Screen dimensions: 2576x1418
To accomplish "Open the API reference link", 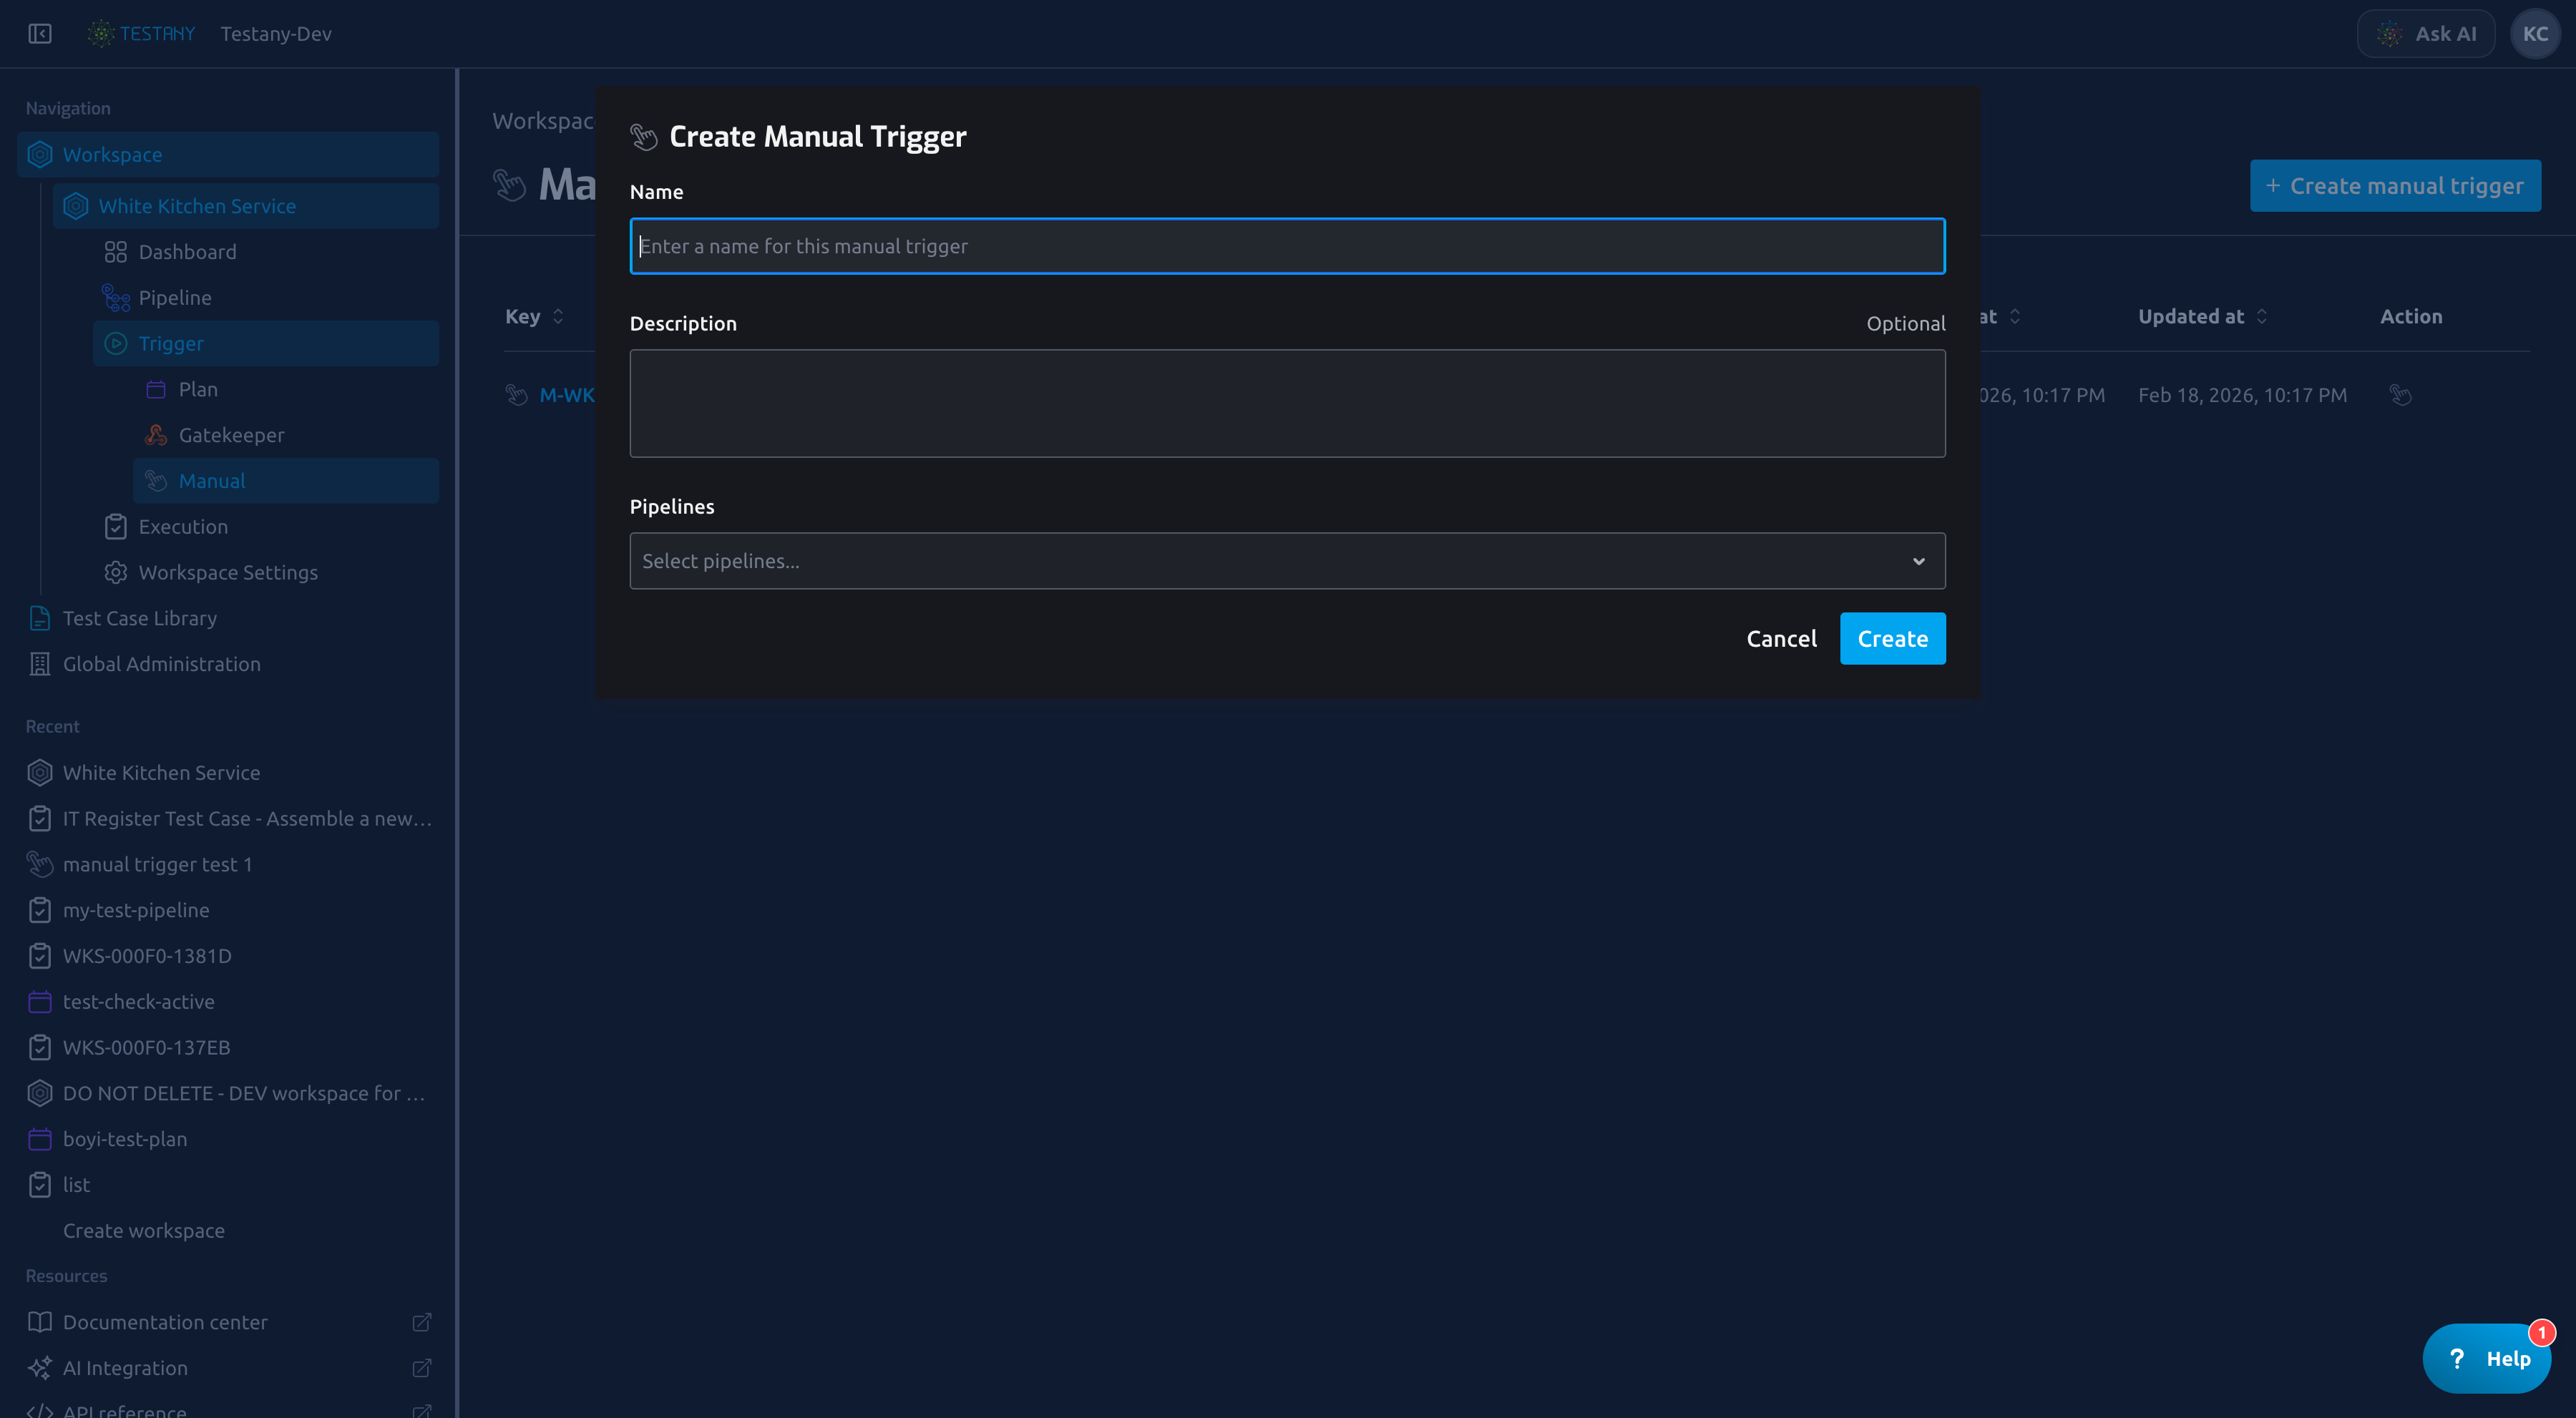I will pos(125,1410).
